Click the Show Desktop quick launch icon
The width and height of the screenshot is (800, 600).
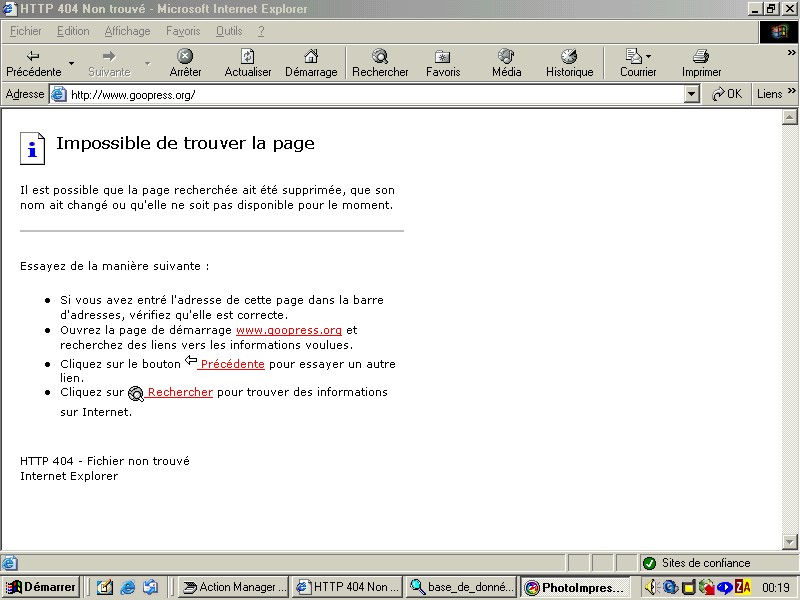click(x=151, y=587)
